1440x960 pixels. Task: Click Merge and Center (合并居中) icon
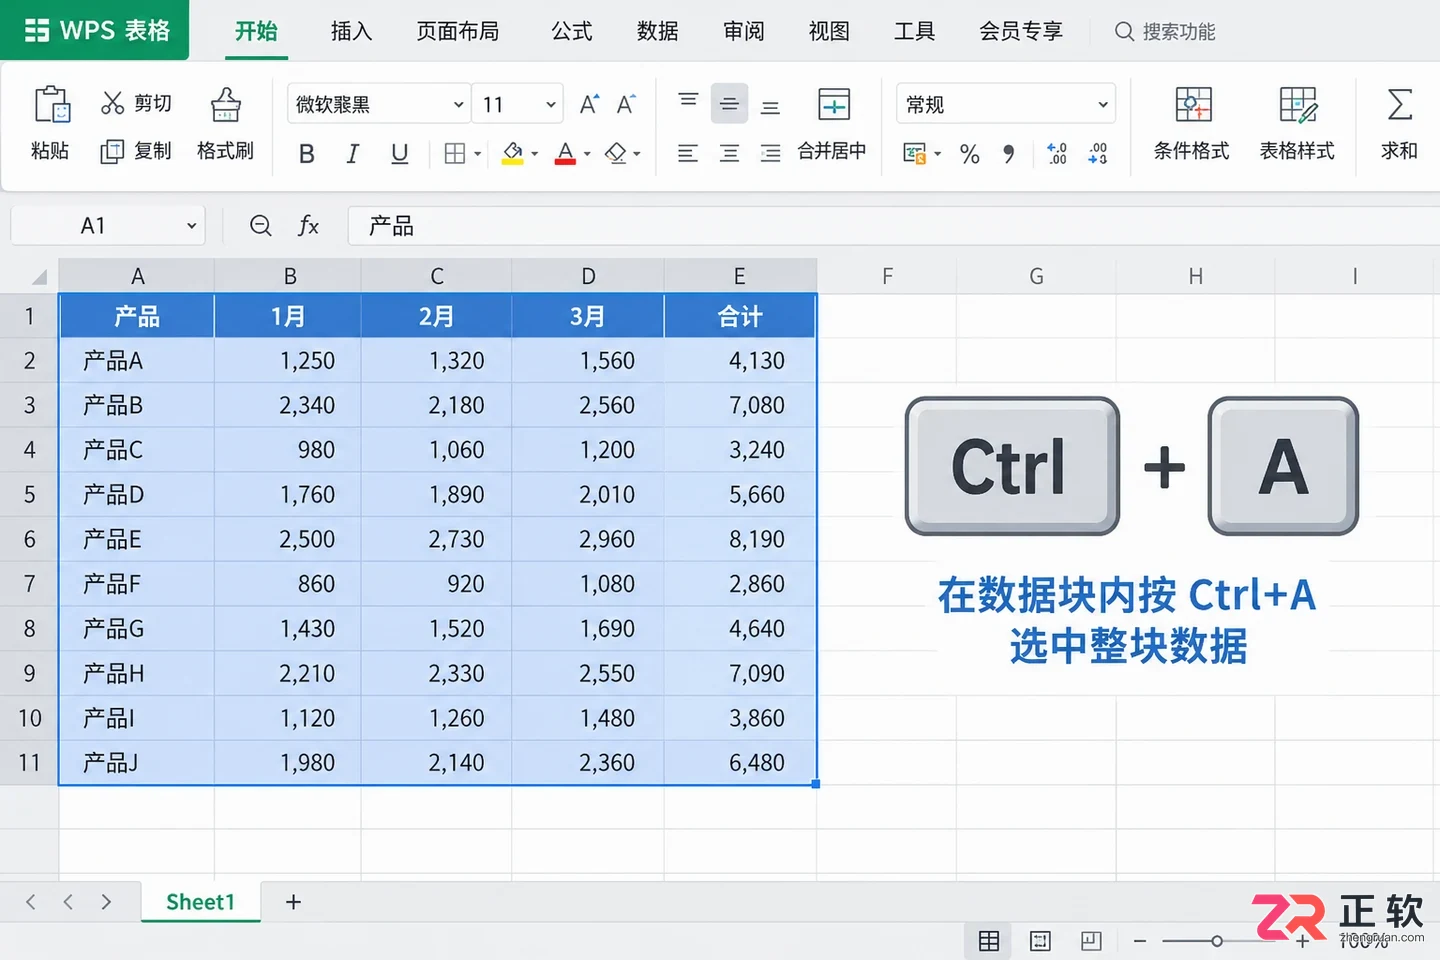coord(833,104)
